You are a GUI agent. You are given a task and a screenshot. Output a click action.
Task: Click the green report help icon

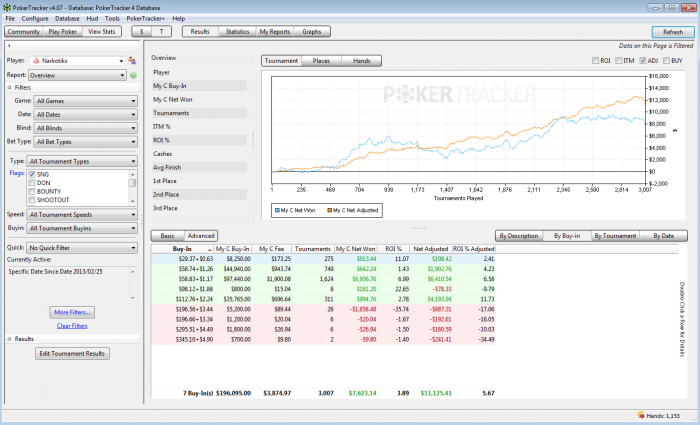coord(133,75)
